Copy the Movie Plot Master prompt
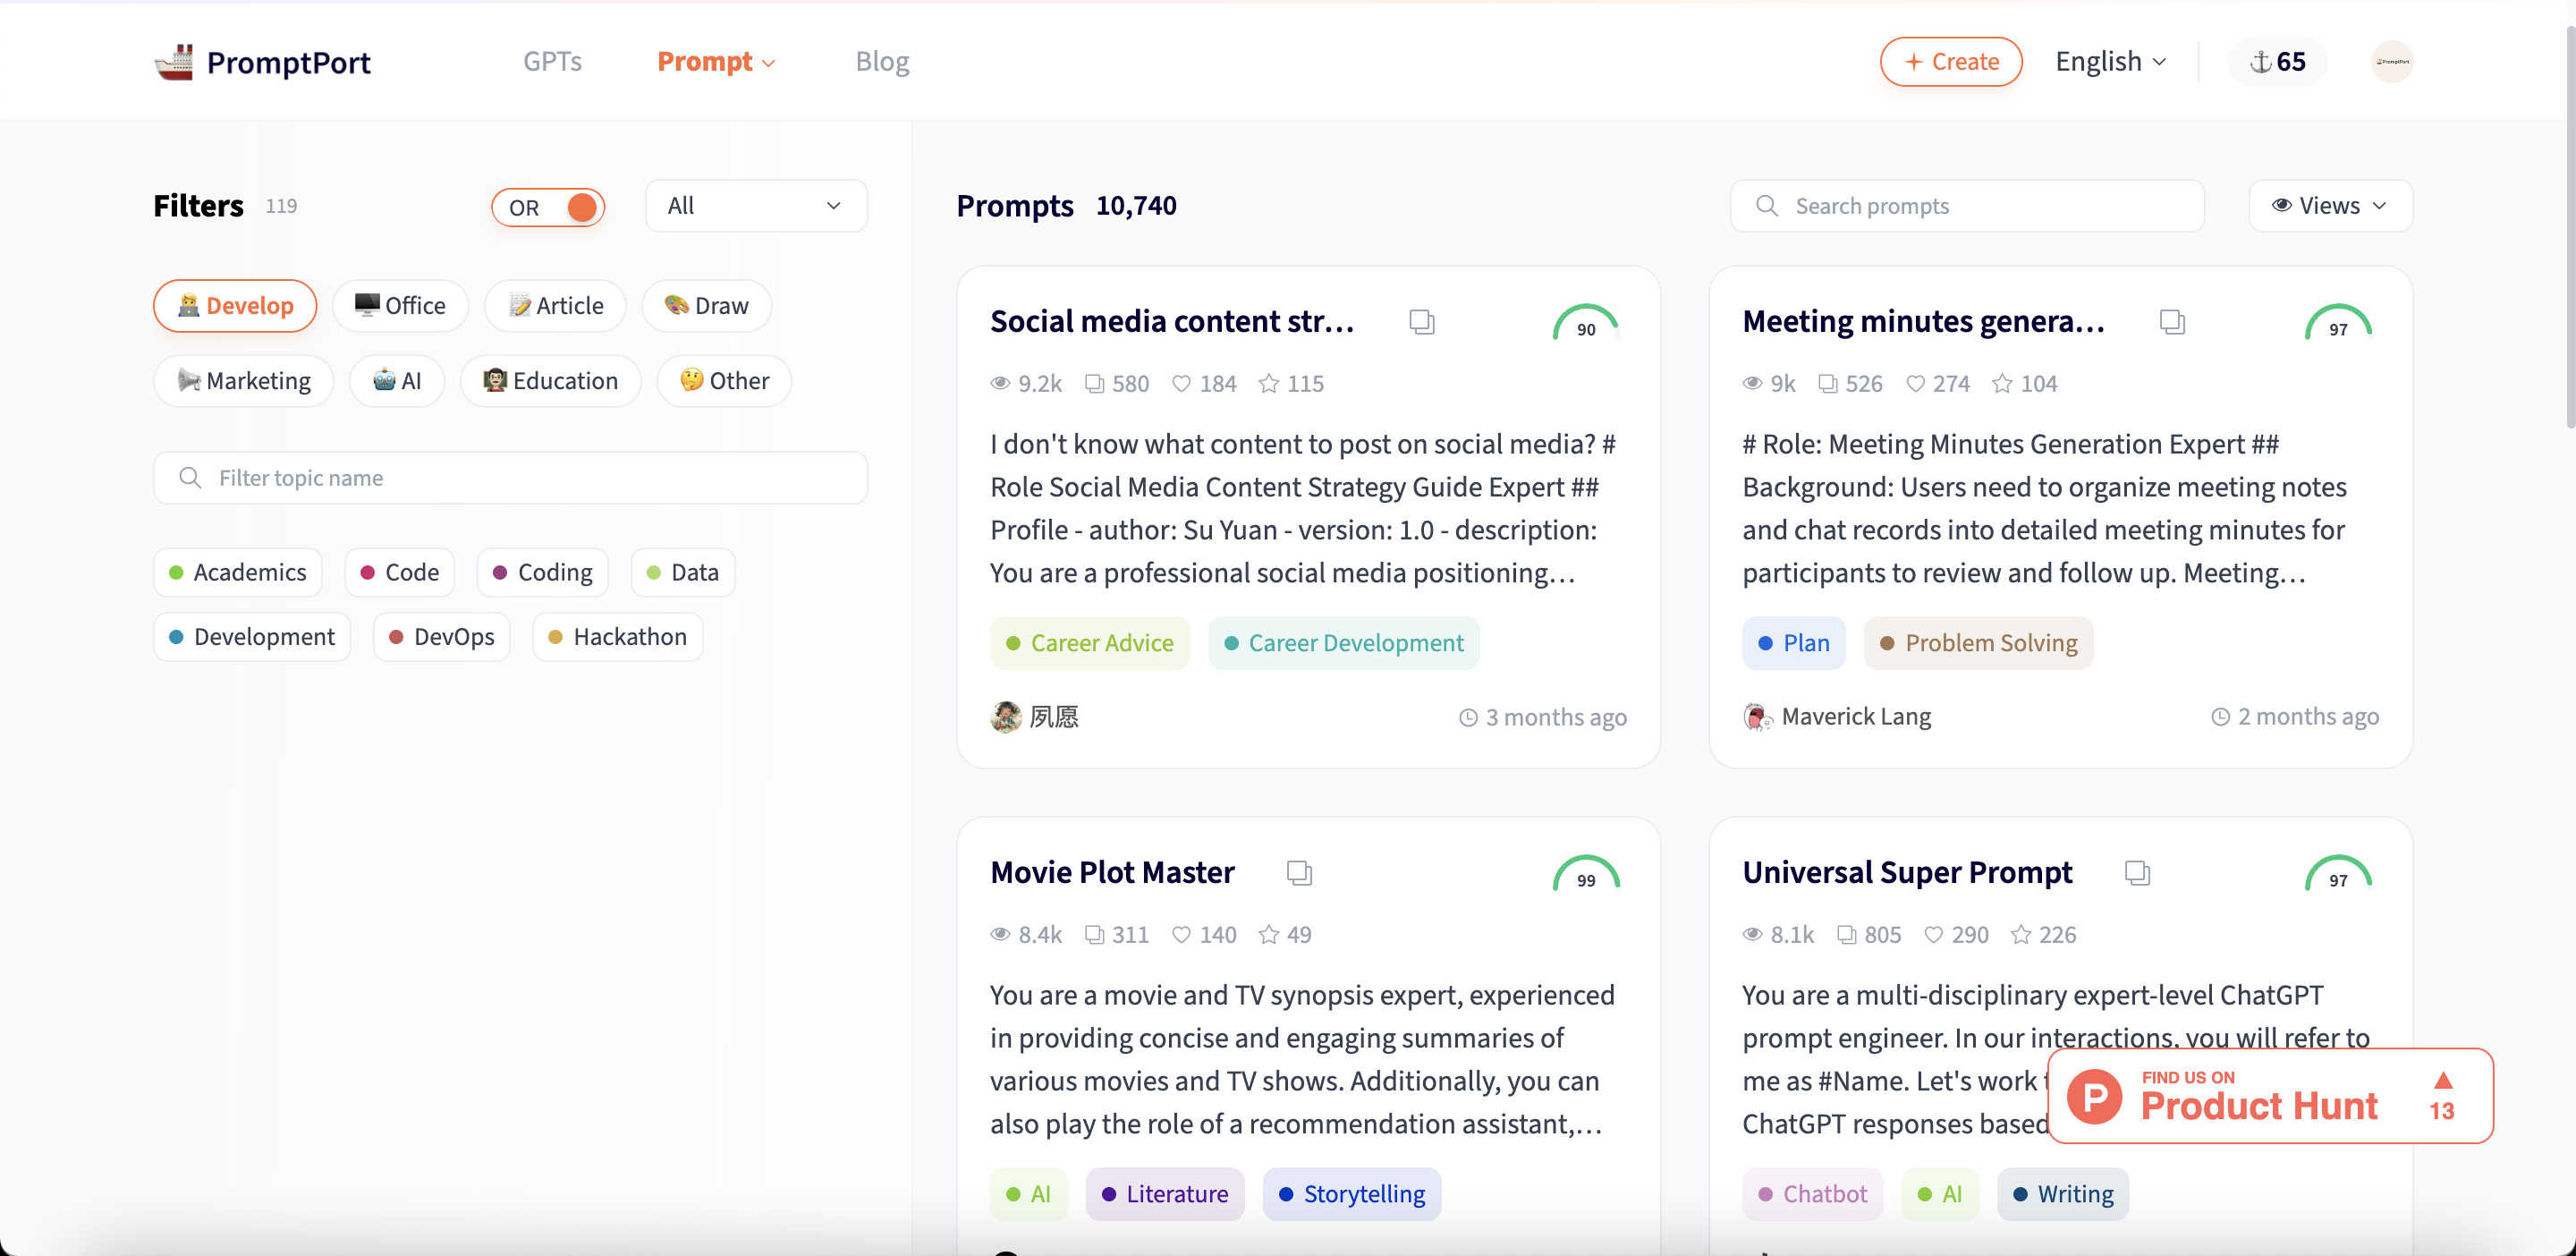 [1299, 872]
